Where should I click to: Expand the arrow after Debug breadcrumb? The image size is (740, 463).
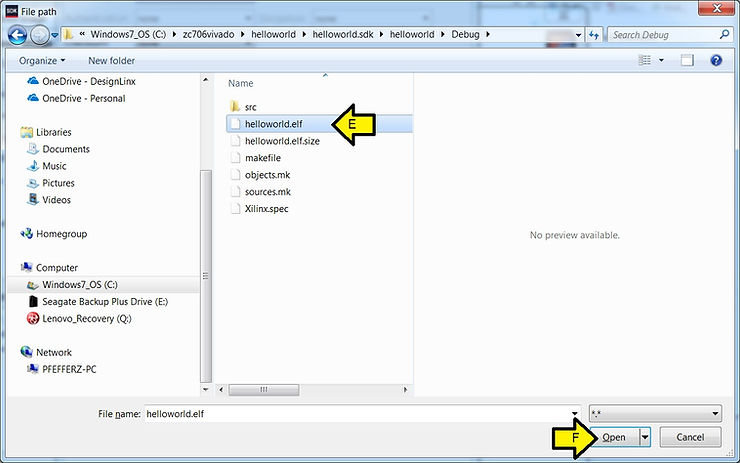(488, 34)
